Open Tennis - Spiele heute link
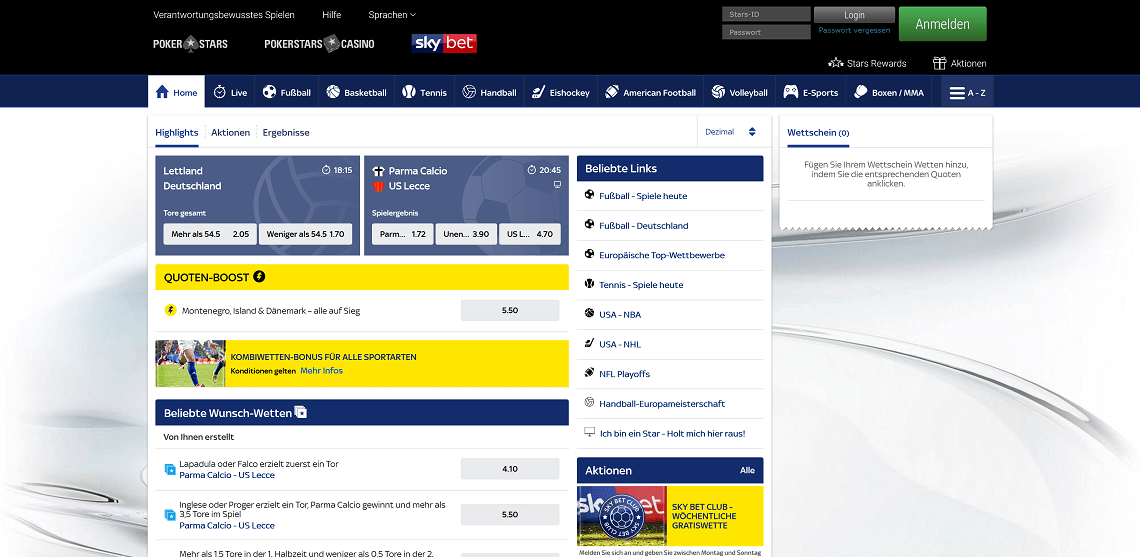 click(x=641, y=285)
